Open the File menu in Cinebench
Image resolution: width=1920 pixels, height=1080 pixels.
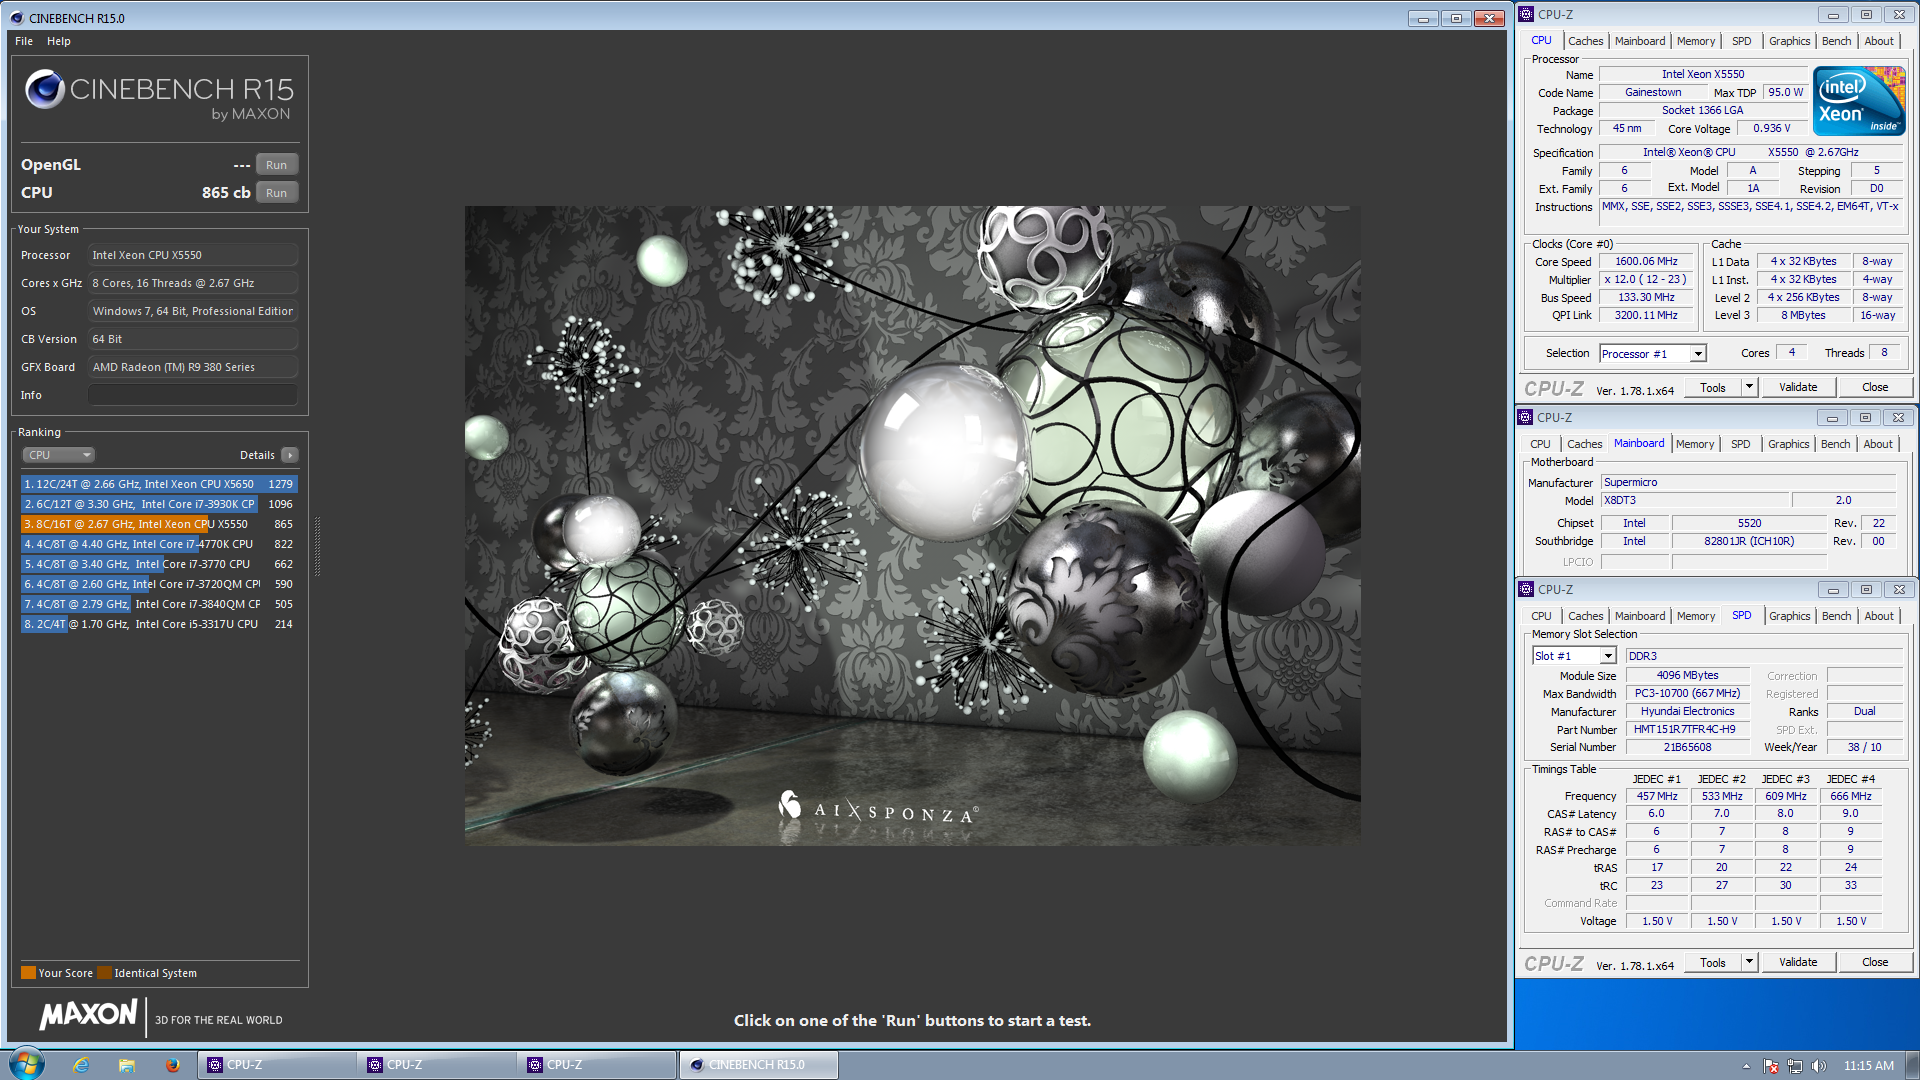[x=24, y=41]
